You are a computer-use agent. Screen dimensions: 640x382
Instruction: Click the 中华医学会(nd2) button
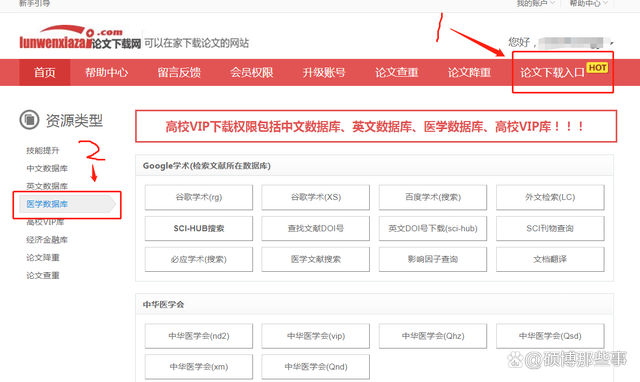click(x=199, y=336)
